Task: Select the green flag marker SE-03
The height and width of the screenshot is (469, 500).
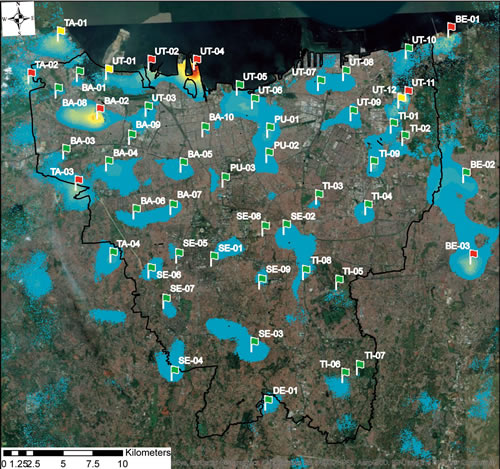Action: tap(255, 341)
